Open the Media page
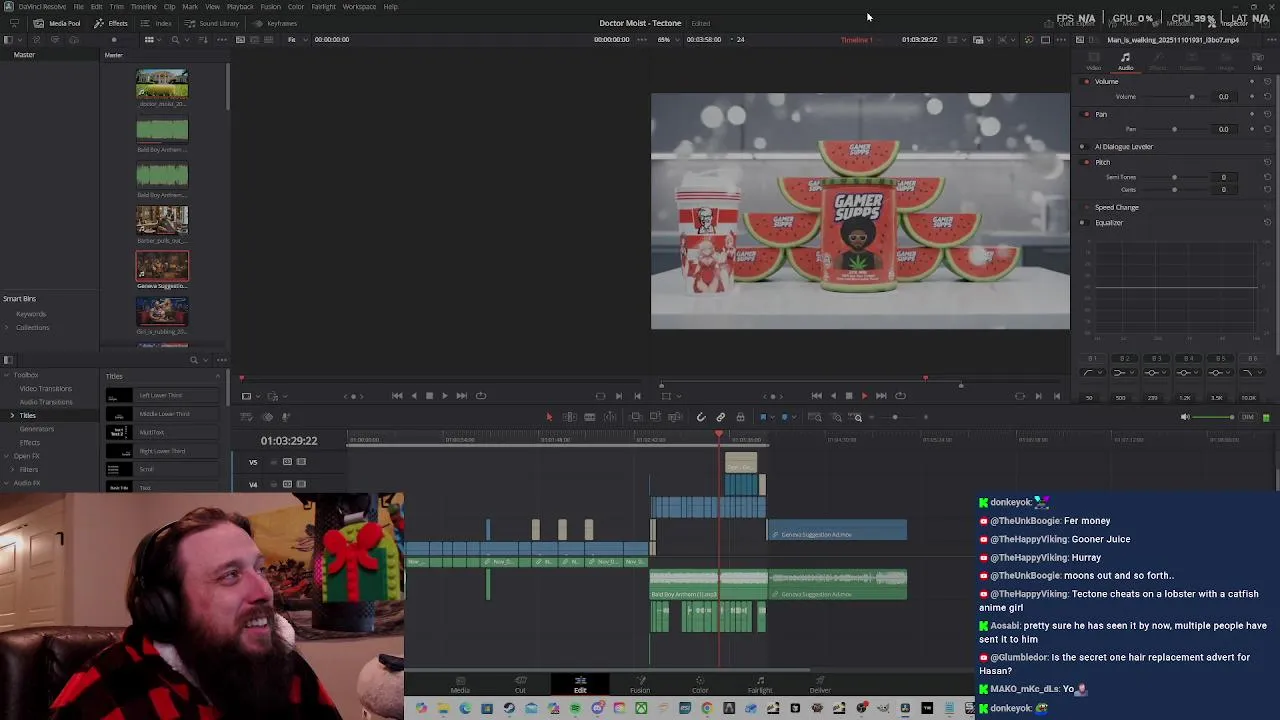1280x720 pixels. click(460, 685)
